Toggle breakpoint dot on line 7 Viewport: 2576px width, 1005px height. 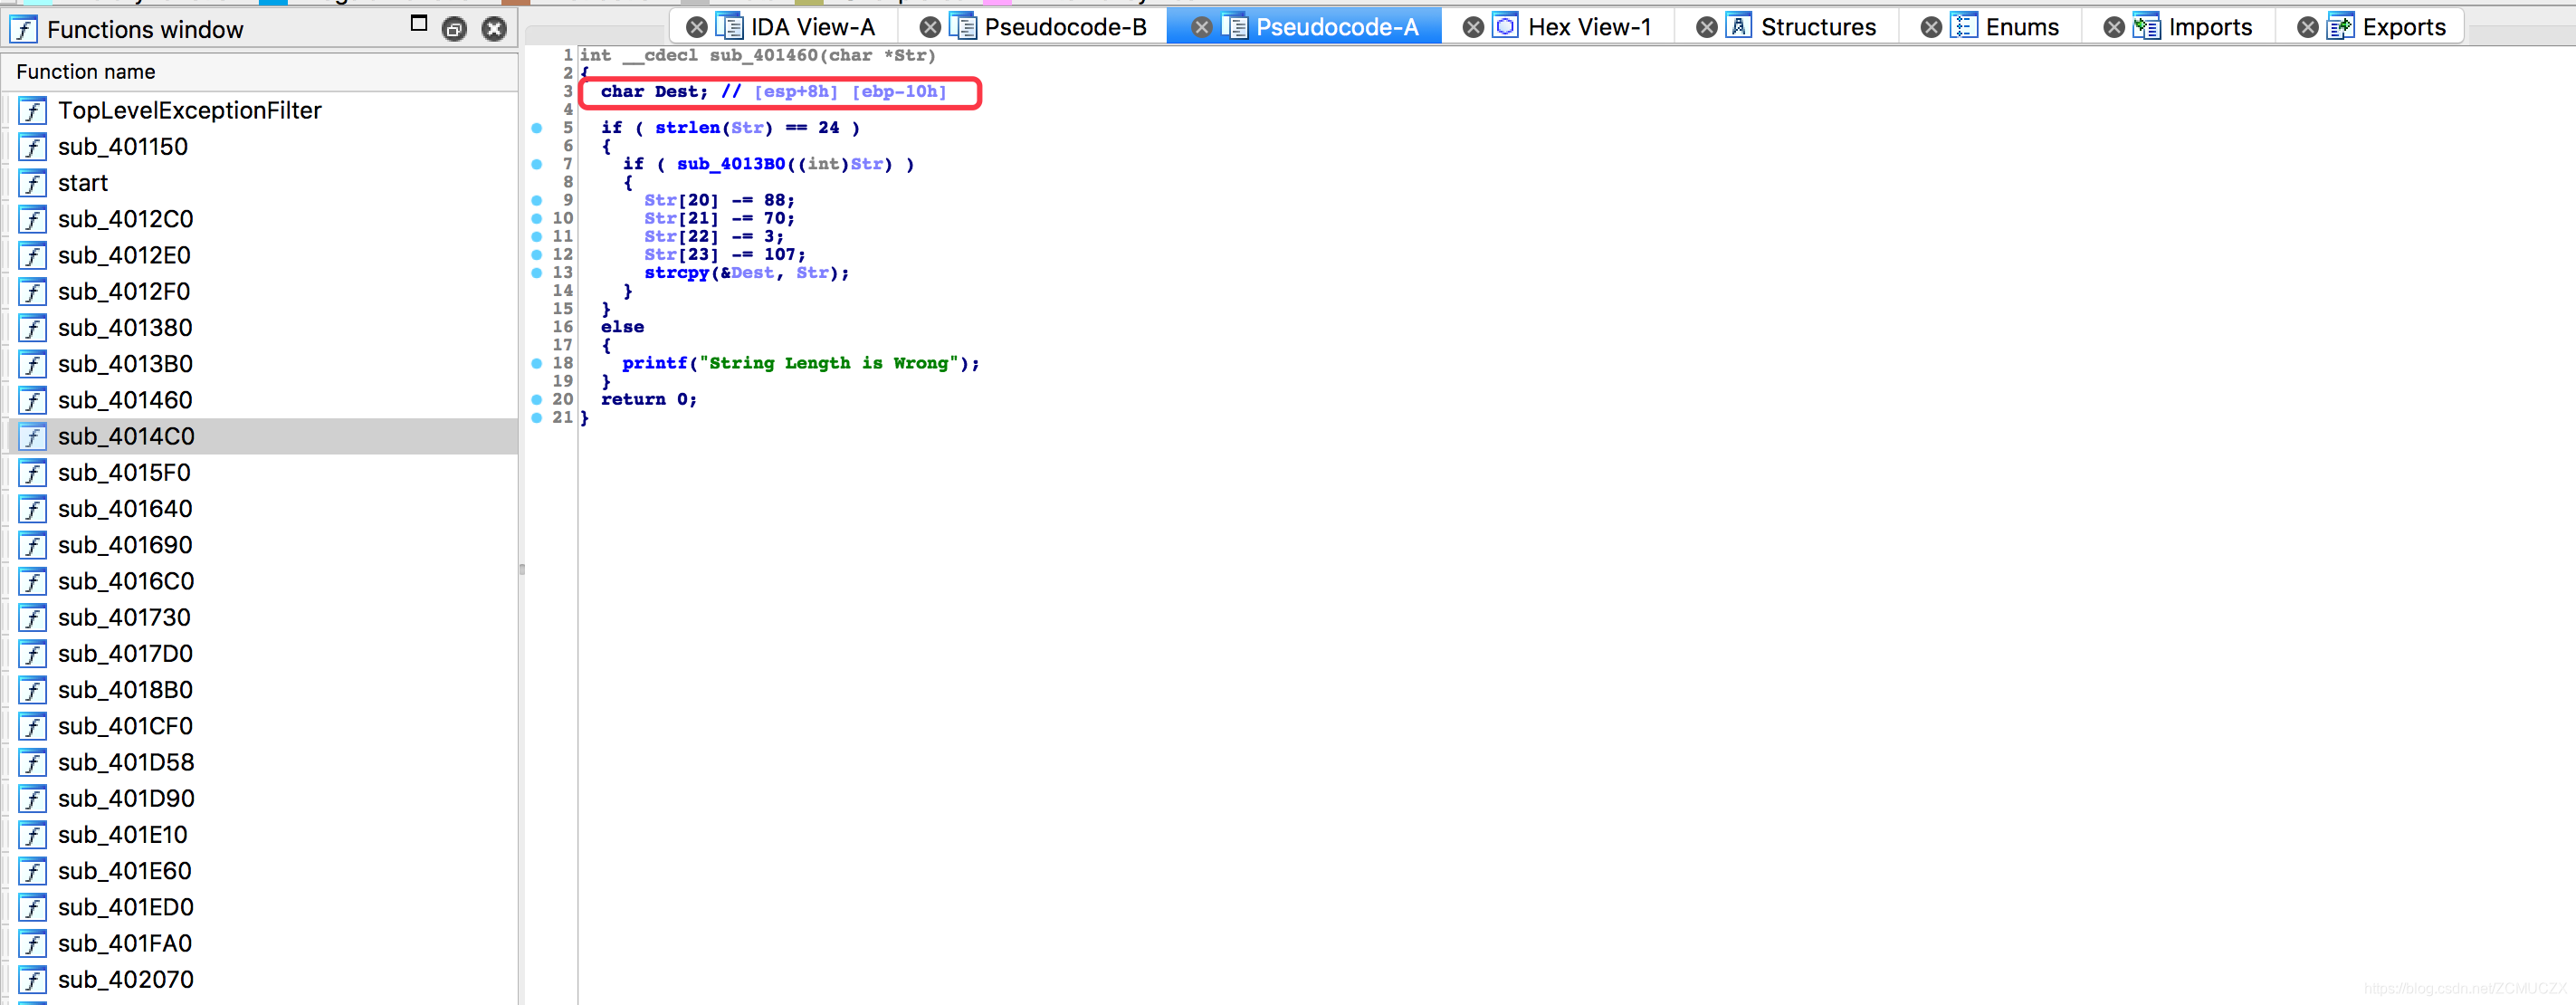pyautogui.click(x=537, y=164)
